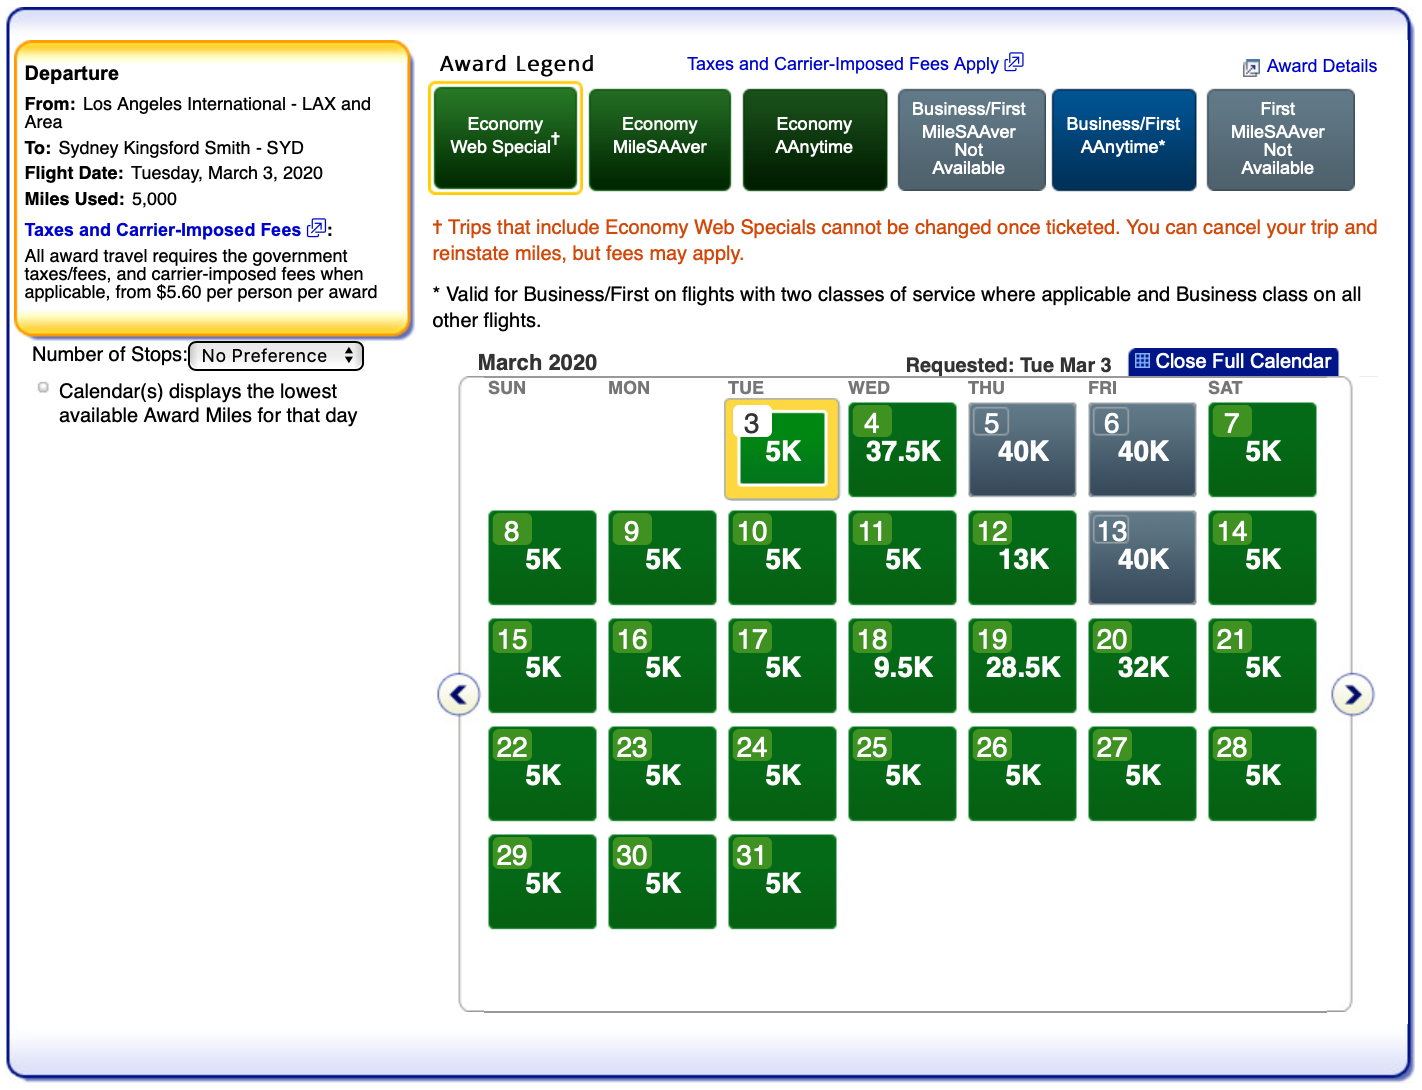
Task: Go to the previous month with left arrow
Action: point(459,694)
